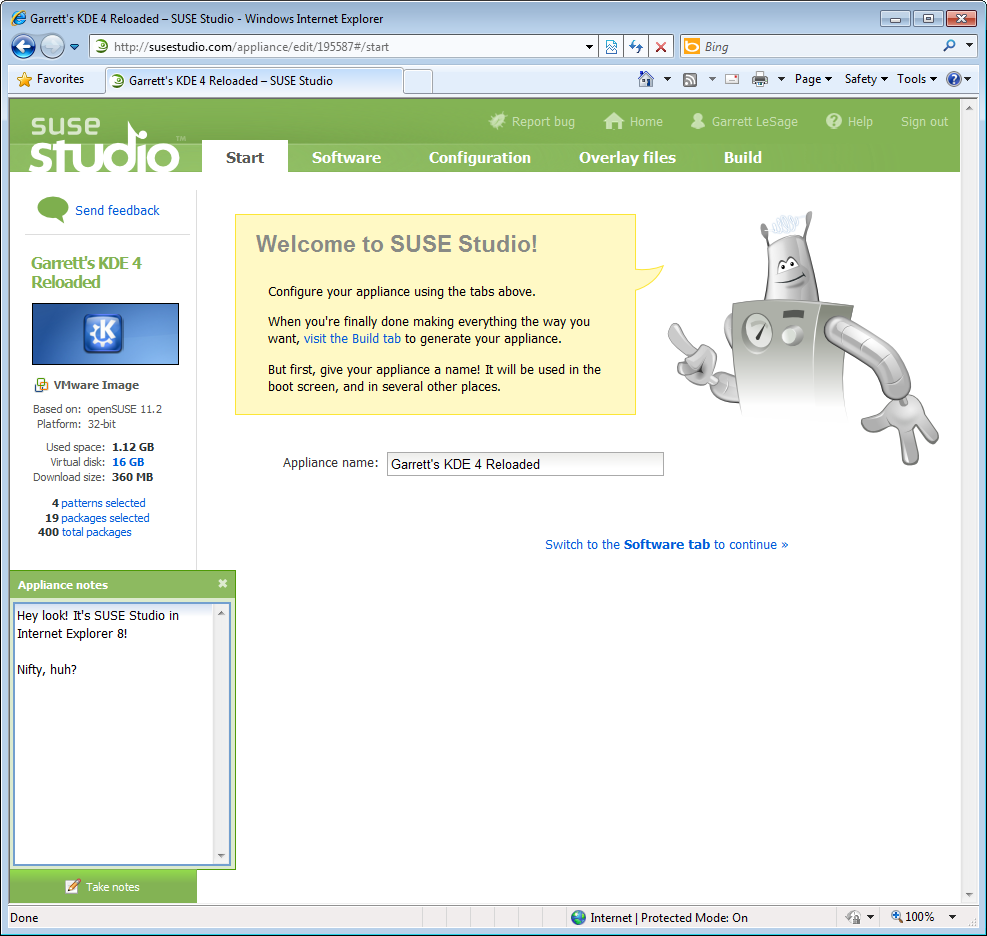Switch to the Configuration tab
The height and width of the screenshot is (936, 987).
(480, 157)
